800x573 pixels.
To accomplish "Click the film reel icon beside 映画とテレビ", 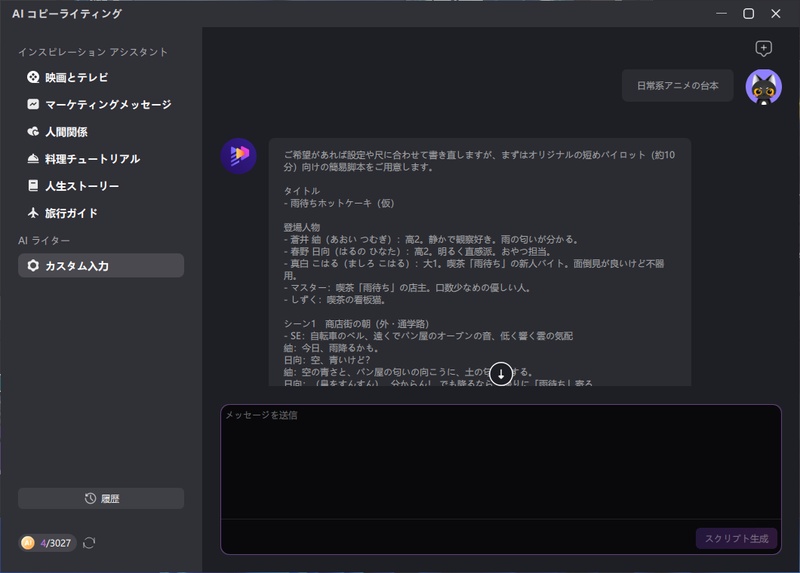I will [x=33, y=77].
